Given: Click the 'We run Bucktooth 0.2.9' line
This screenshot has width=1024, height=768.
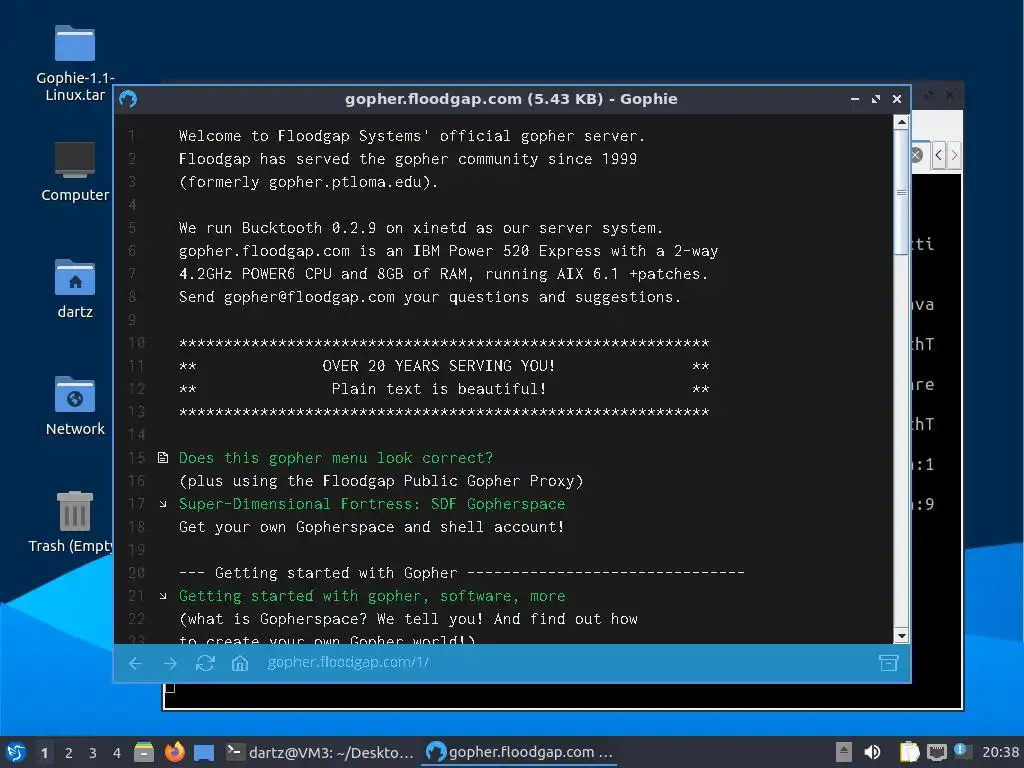Looking at the screenshot, I should [x=421, y=228].
